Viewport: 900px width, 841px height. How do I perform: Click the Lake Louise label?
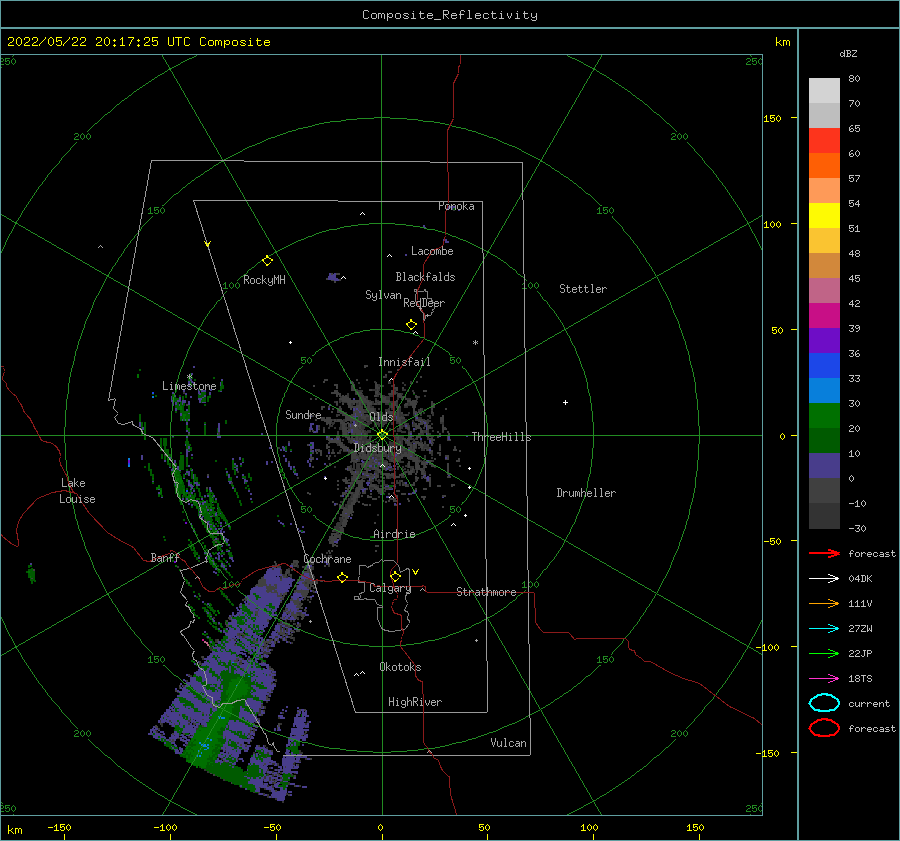(x=77, y=491)
